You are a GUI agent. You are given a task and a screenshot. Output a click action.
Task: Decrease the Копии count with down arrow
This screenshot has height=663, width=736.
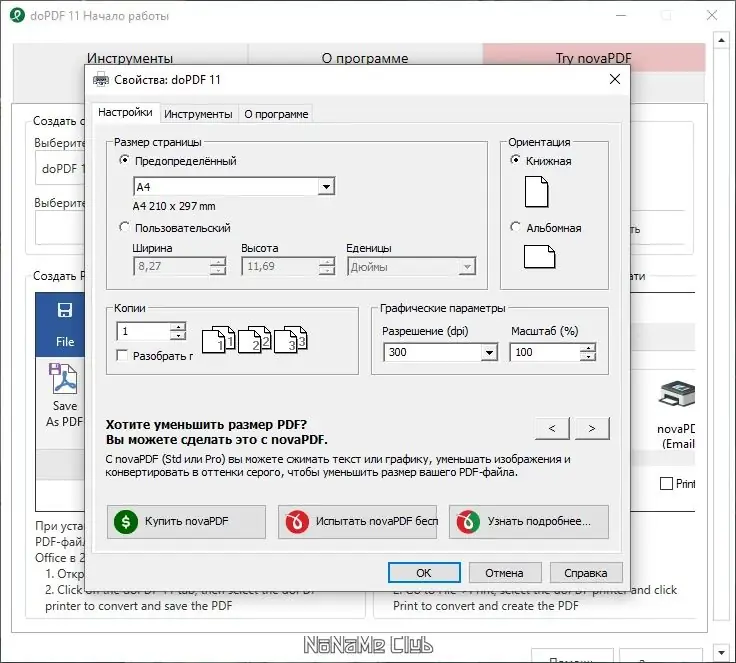pyautogui.click(x=178, y=335)
